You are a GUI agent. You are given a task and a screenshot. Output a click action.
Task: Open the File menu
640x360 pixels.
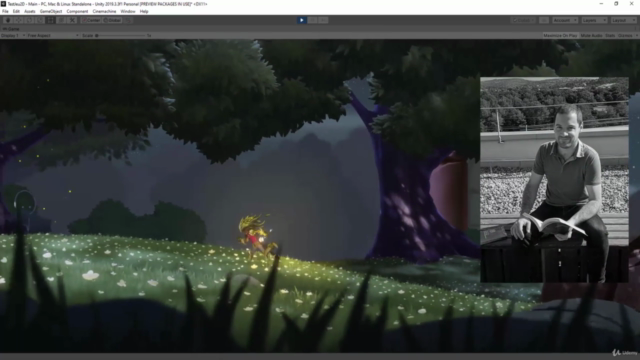coord(5,11)
